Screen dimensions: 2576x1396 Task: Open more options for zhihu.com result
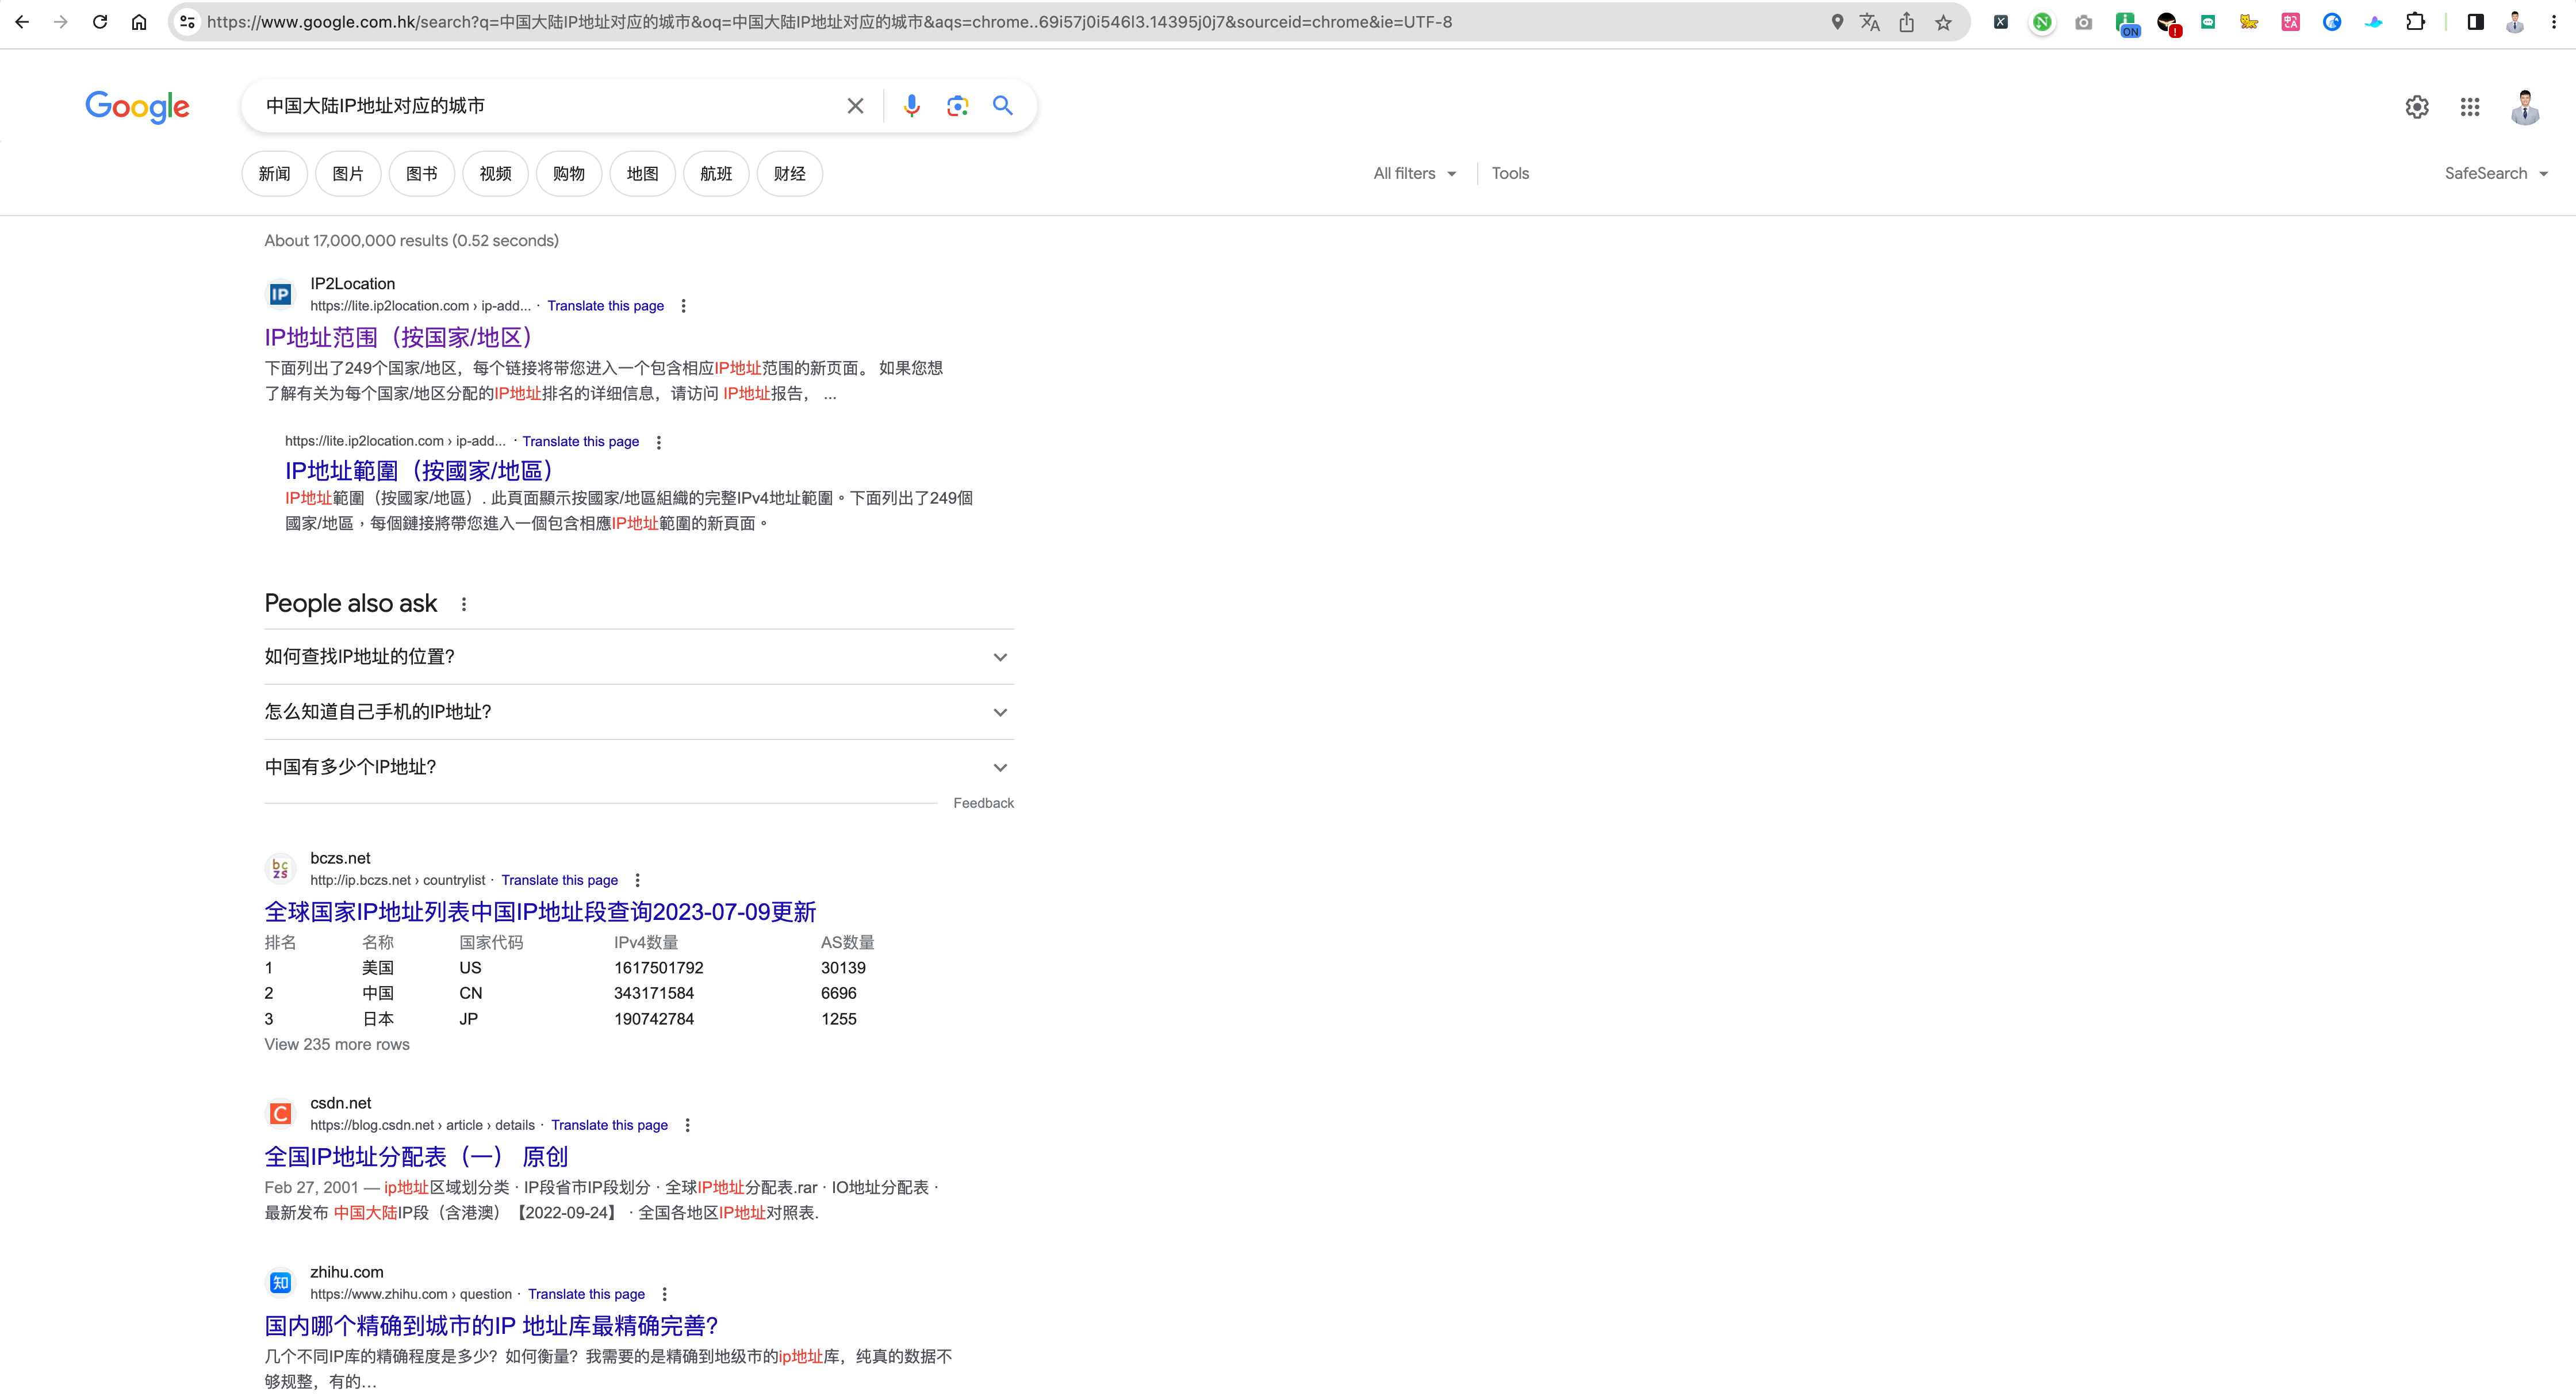pos(665,1294)
